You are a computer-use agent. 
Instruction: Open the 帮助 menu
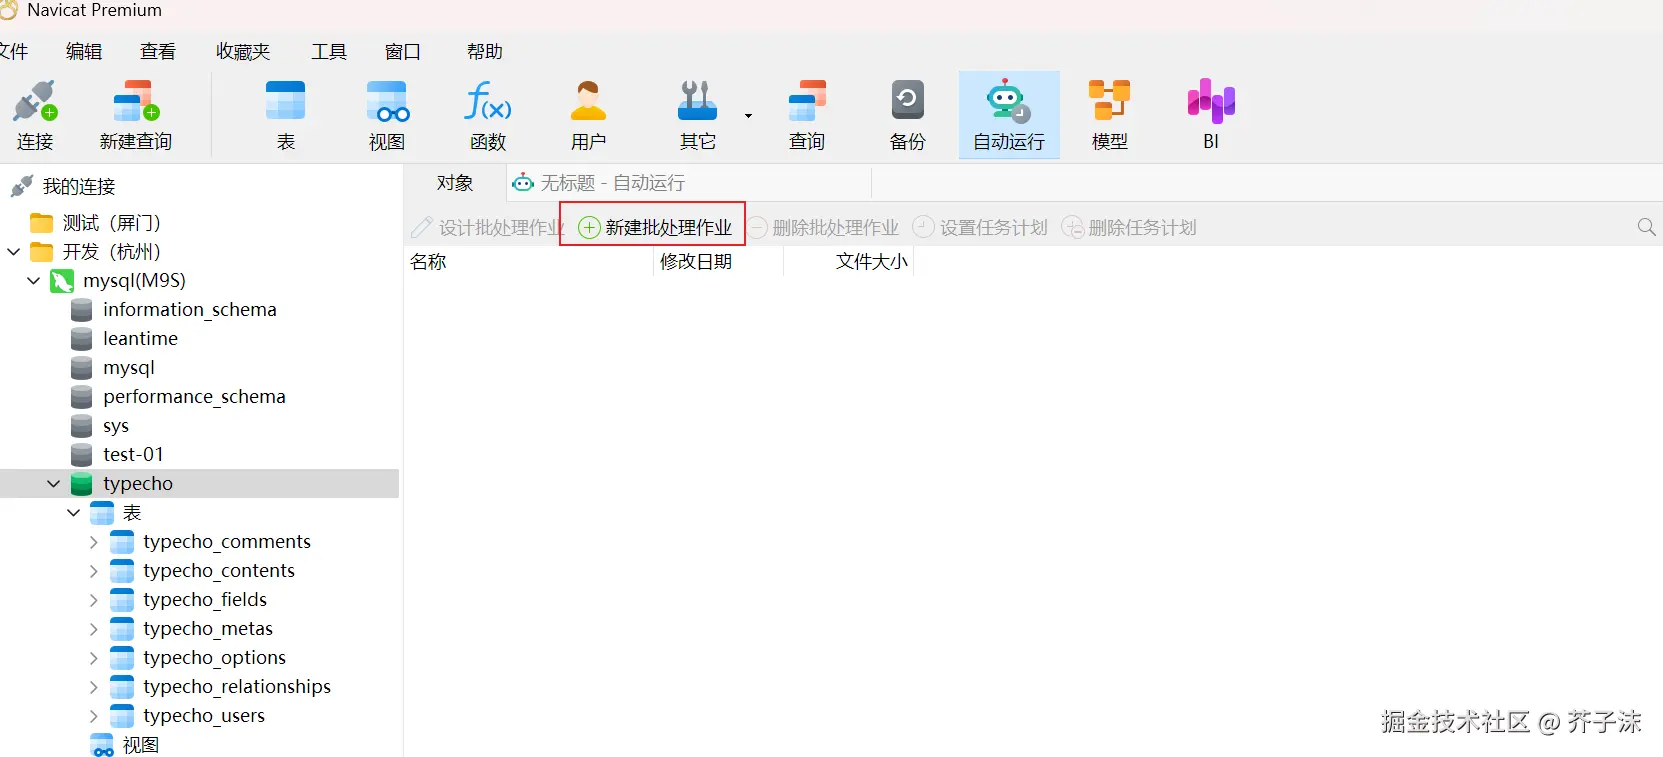(485, 51)
